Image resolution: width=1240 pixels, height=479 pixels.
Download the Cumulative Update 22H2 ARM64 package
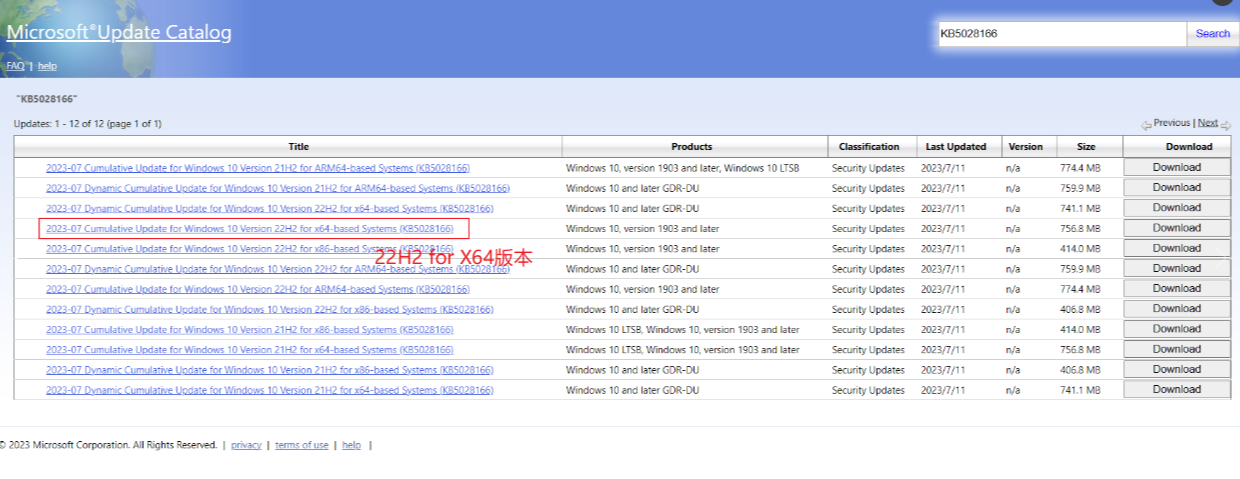[x=1177, y=288]
